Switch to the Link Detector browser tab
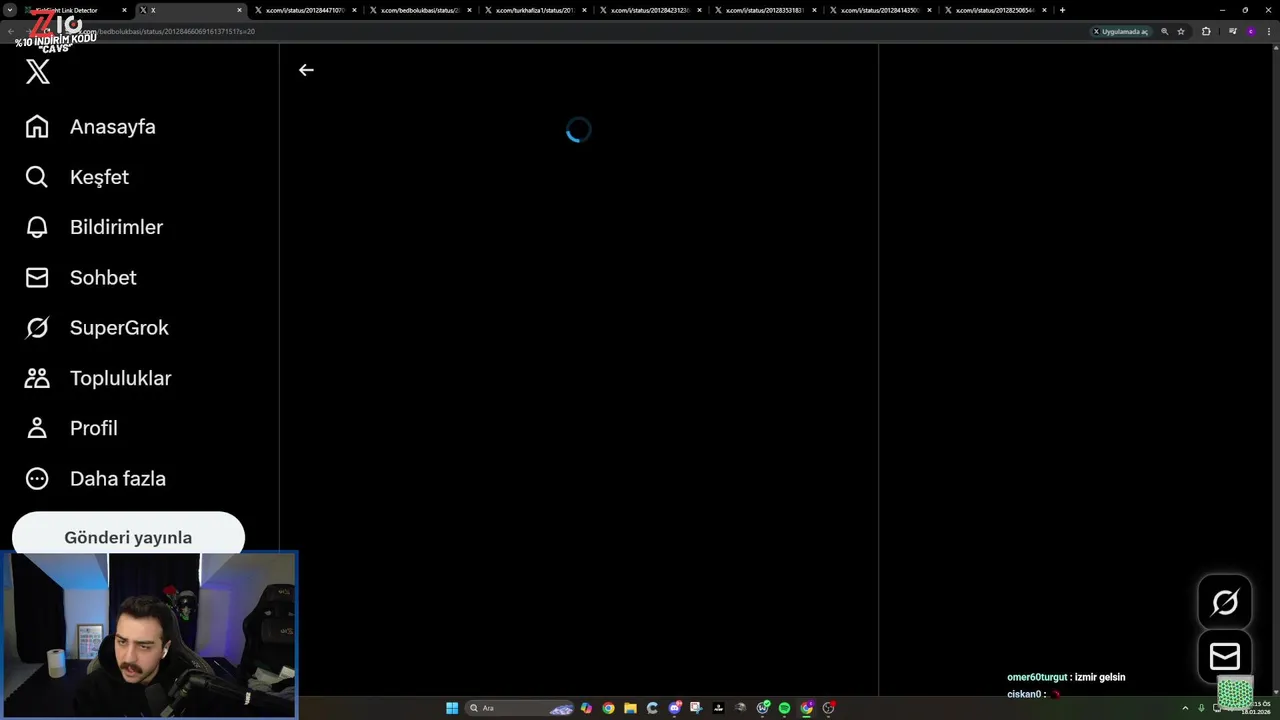This screenshot has height=720, width=1280. point(76,10)
